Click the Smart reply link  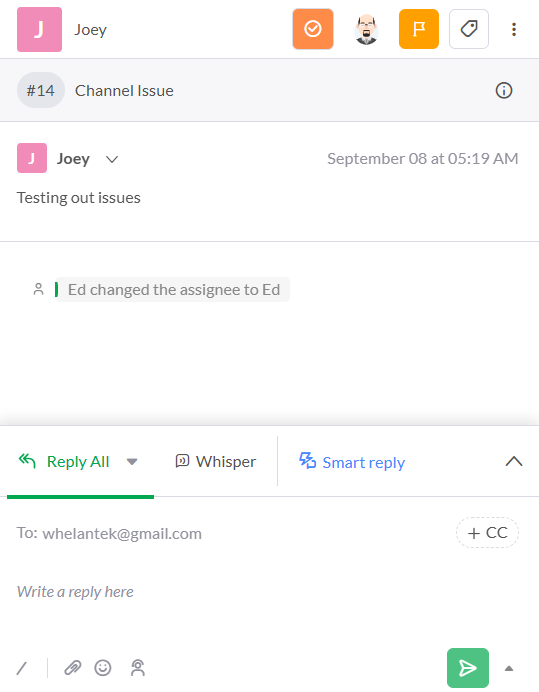(x=352, y=462)
